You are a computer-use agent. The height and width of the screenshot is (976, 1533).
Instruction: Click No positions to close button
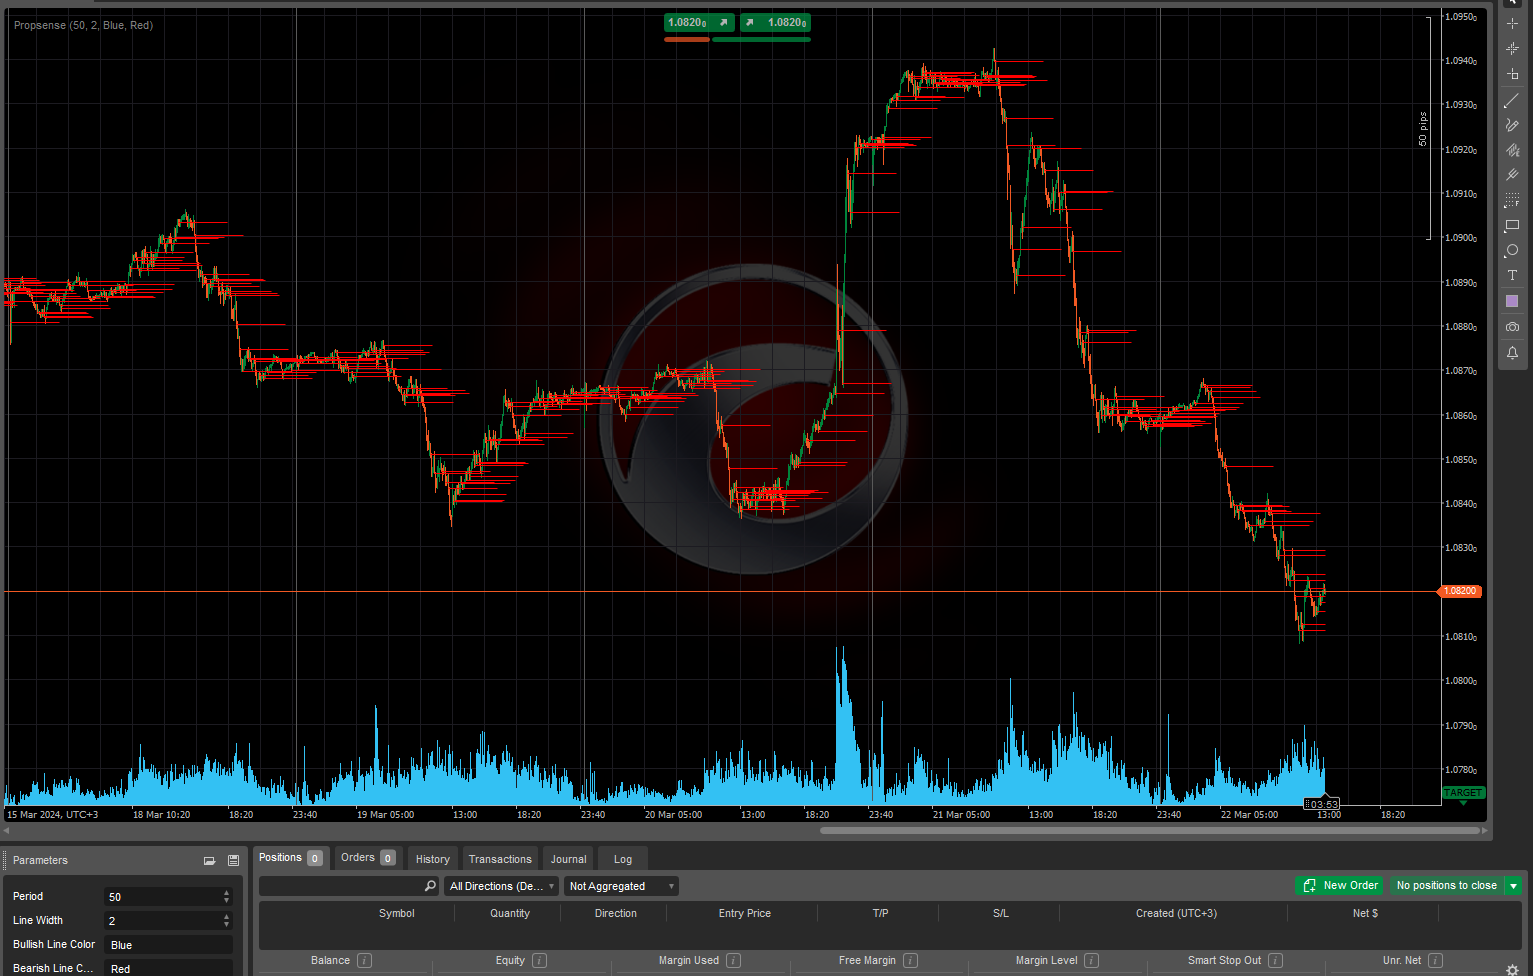1447,886
